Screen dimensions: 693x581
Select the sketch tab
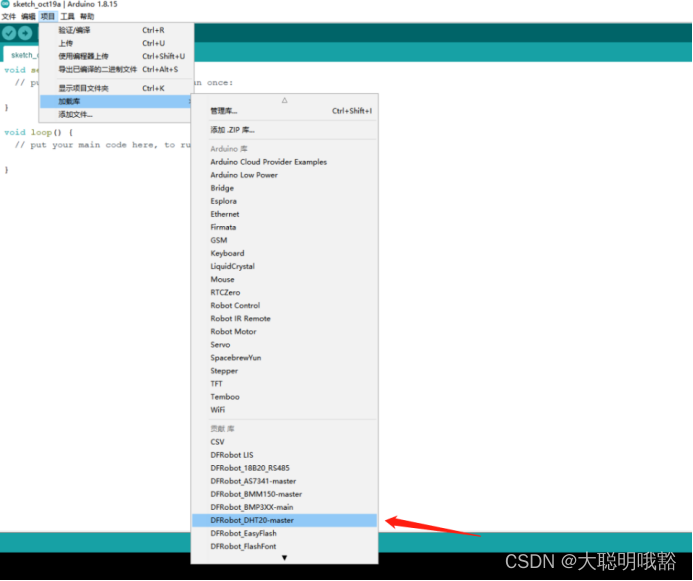[x=22, y=55]
